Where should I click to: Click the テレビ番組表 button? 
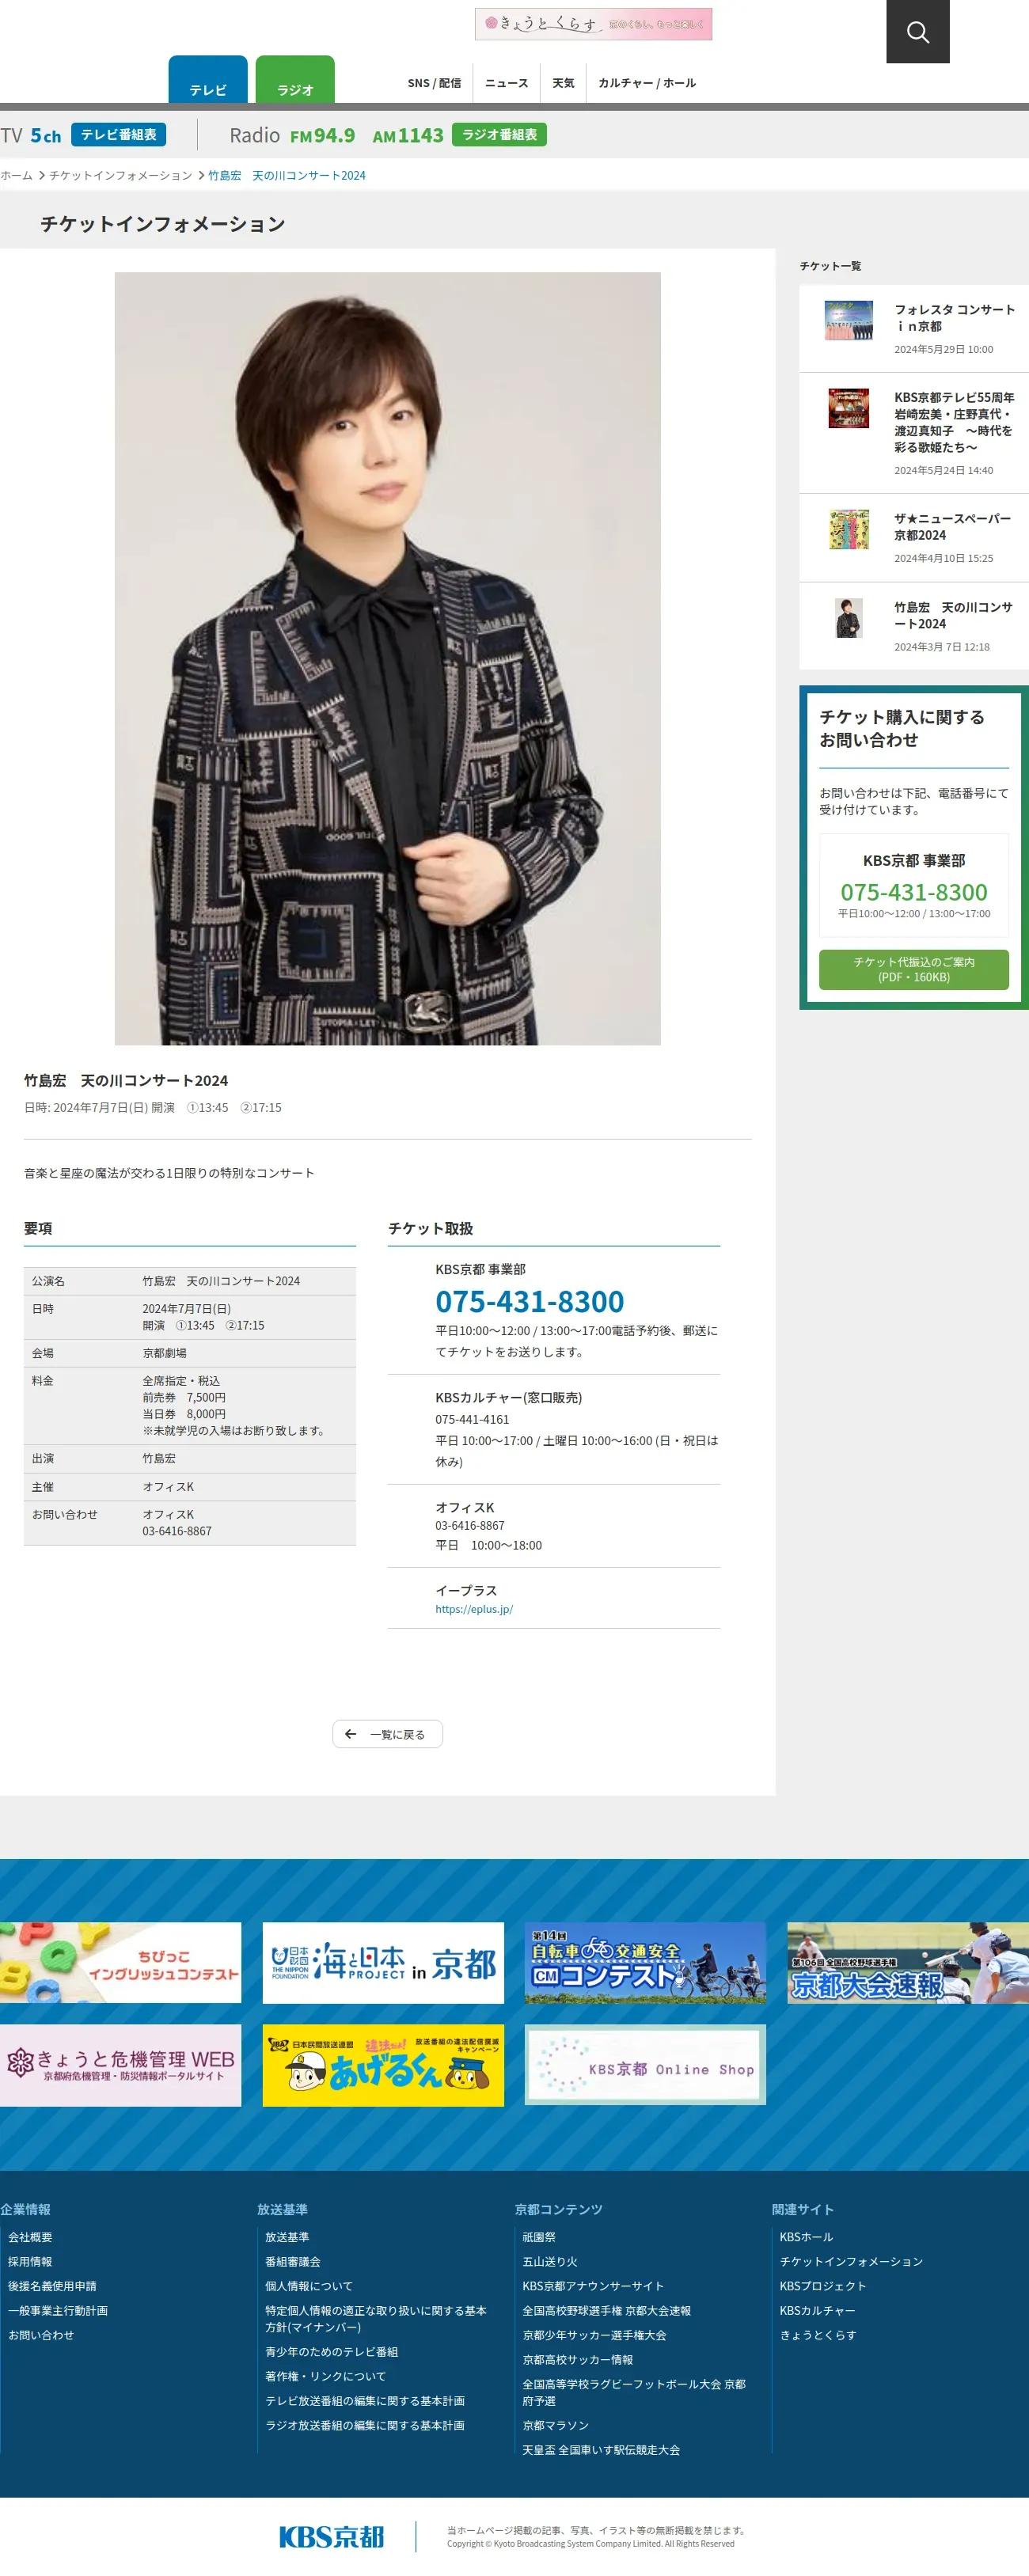point(119,135)
